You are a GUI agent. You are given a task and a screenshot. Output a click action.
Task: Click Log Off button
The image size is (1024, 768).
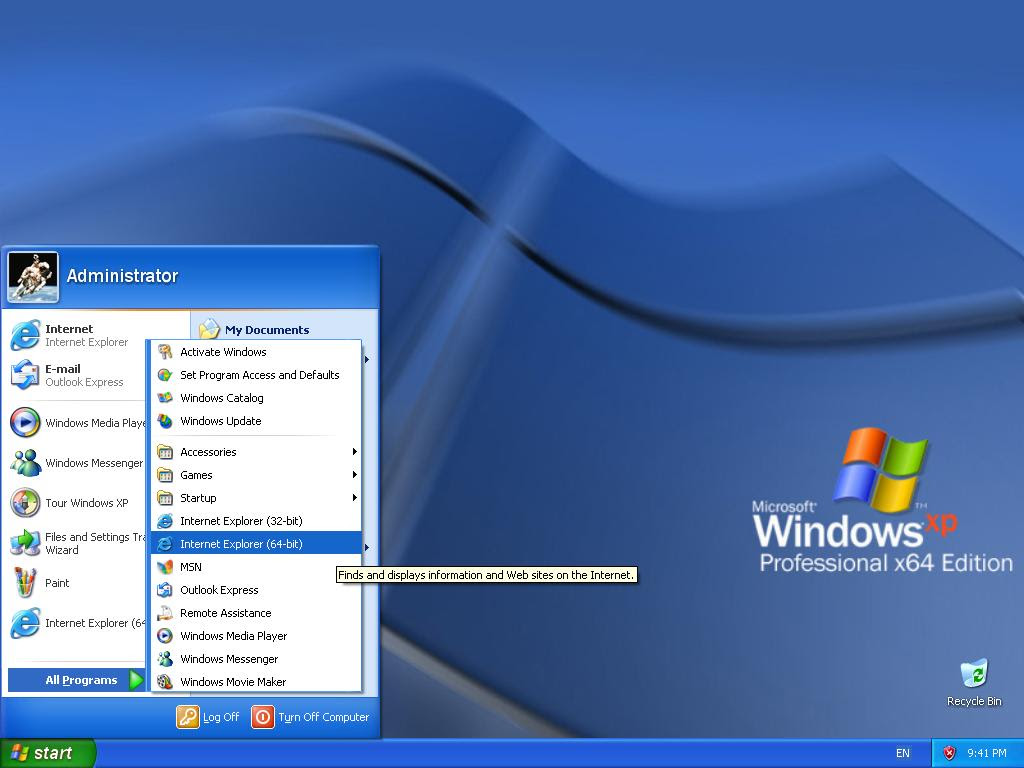coord(208,717)
